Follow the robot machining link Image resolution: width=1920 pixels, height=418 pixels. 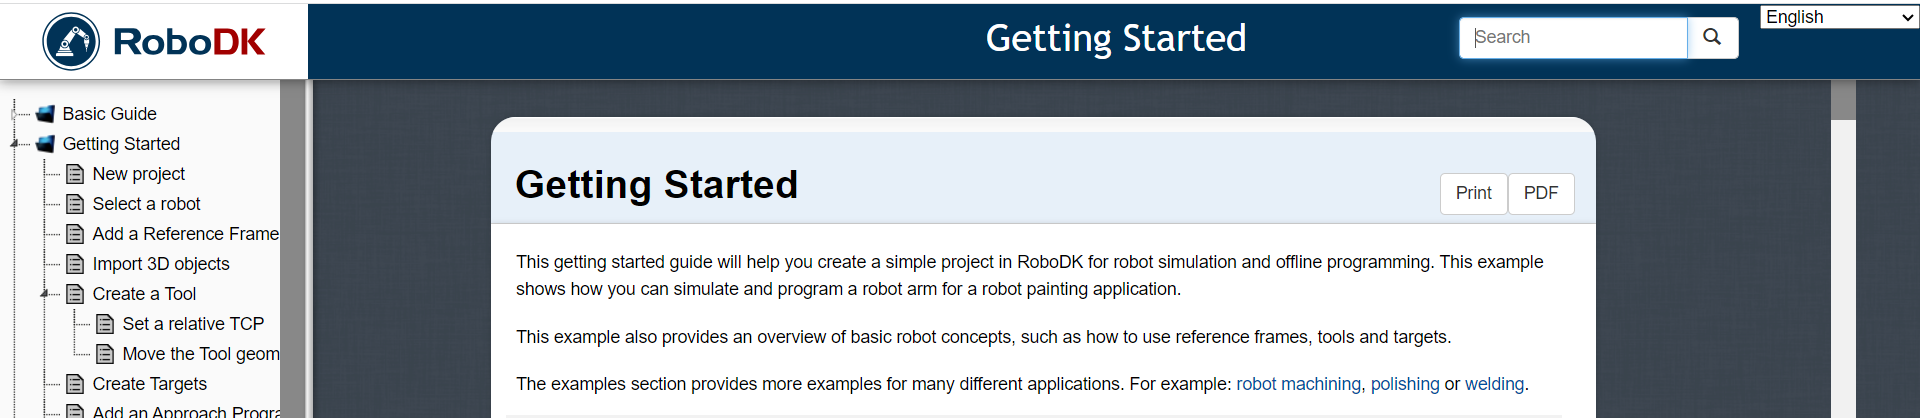tap(1298, 384)
